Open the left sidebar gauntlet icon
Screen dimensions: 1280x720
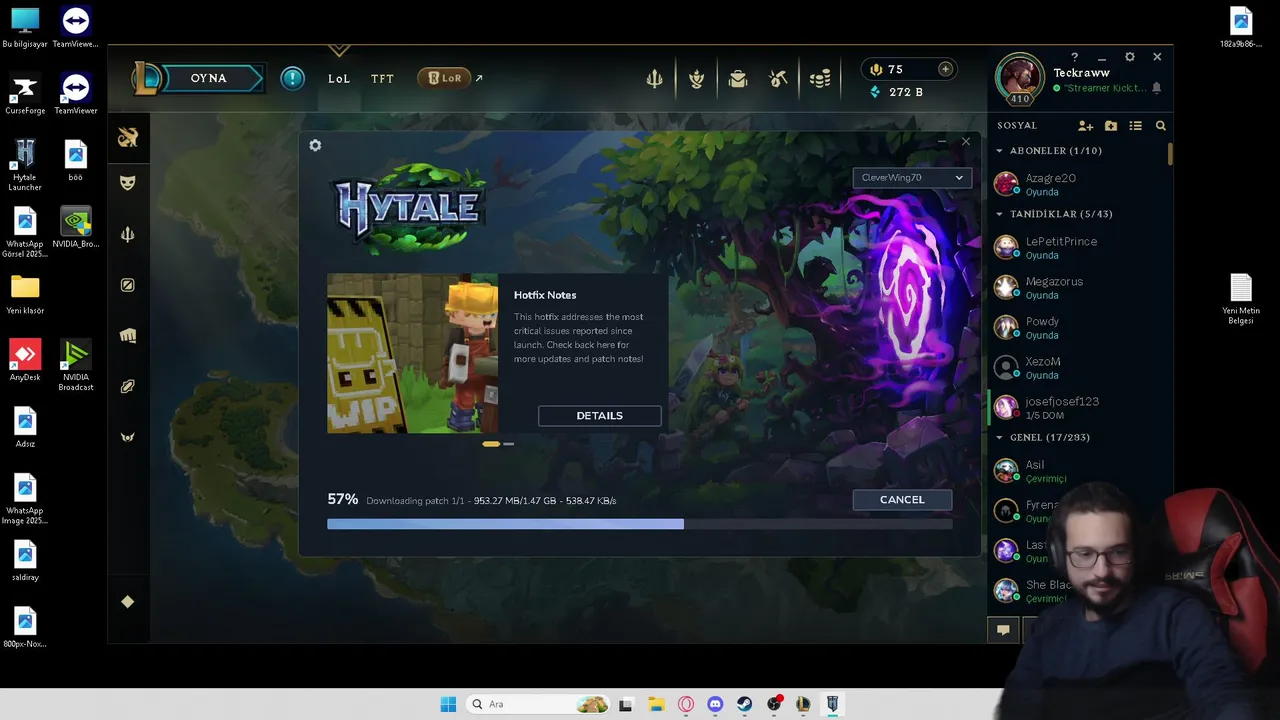(x=128, y=336)
